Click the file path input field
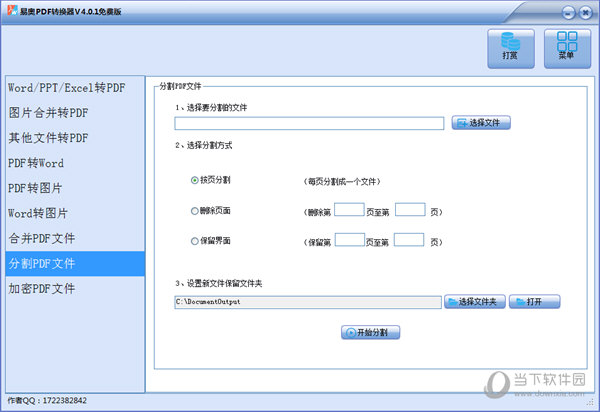The height and width of the screenshot is (412, 600). pyautogui.click(x=309, y=123)
